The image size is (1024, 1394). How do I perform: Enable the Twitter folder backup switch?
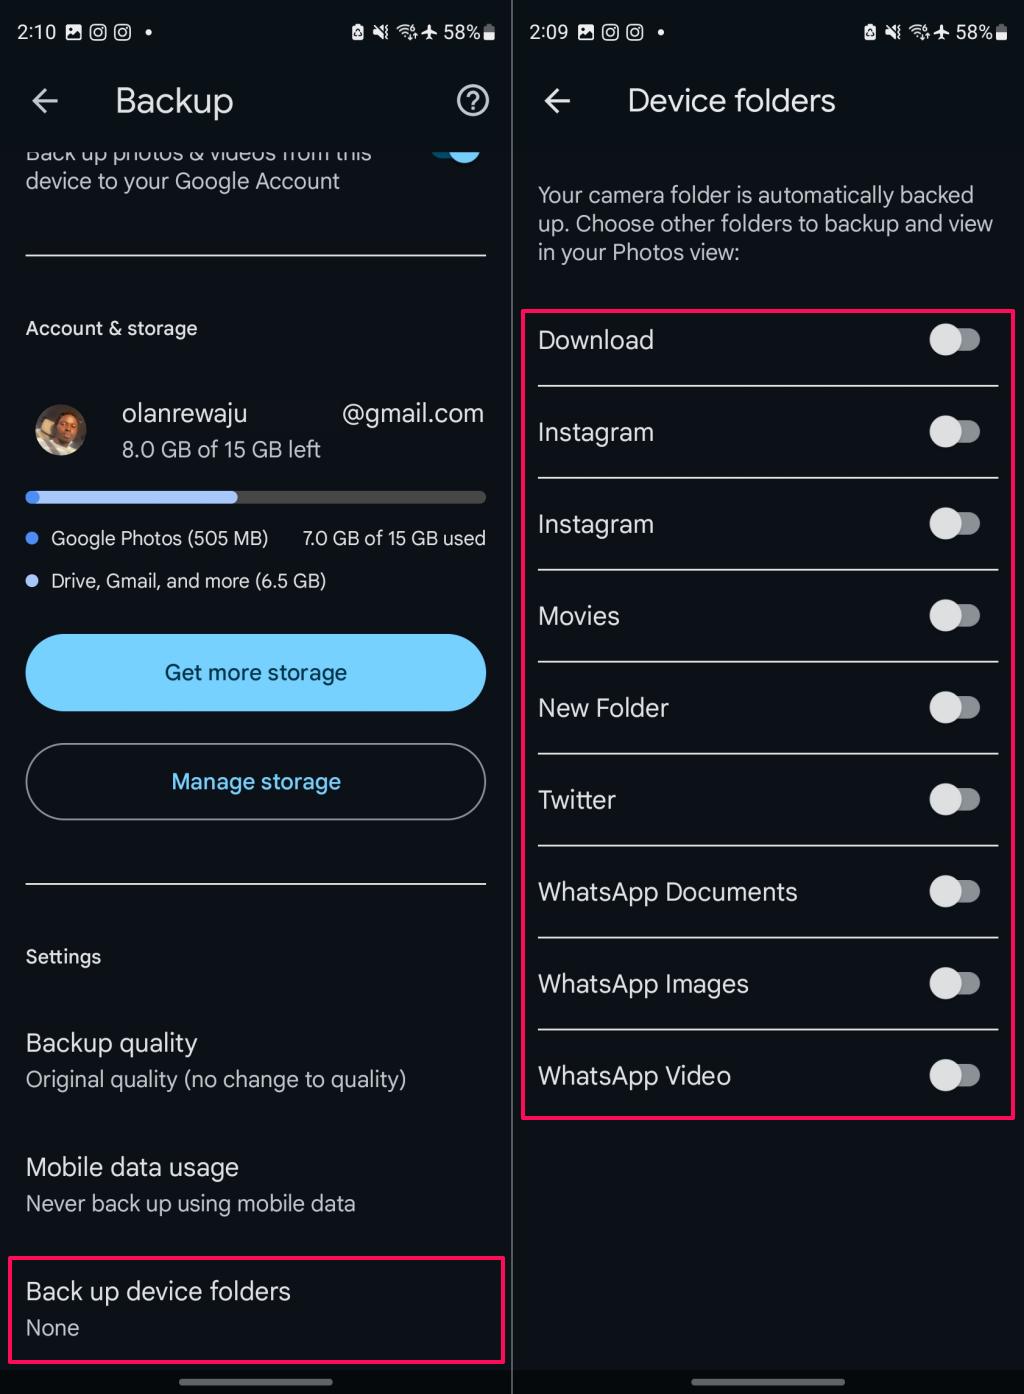pyautogui.click(x=954, y=800)
